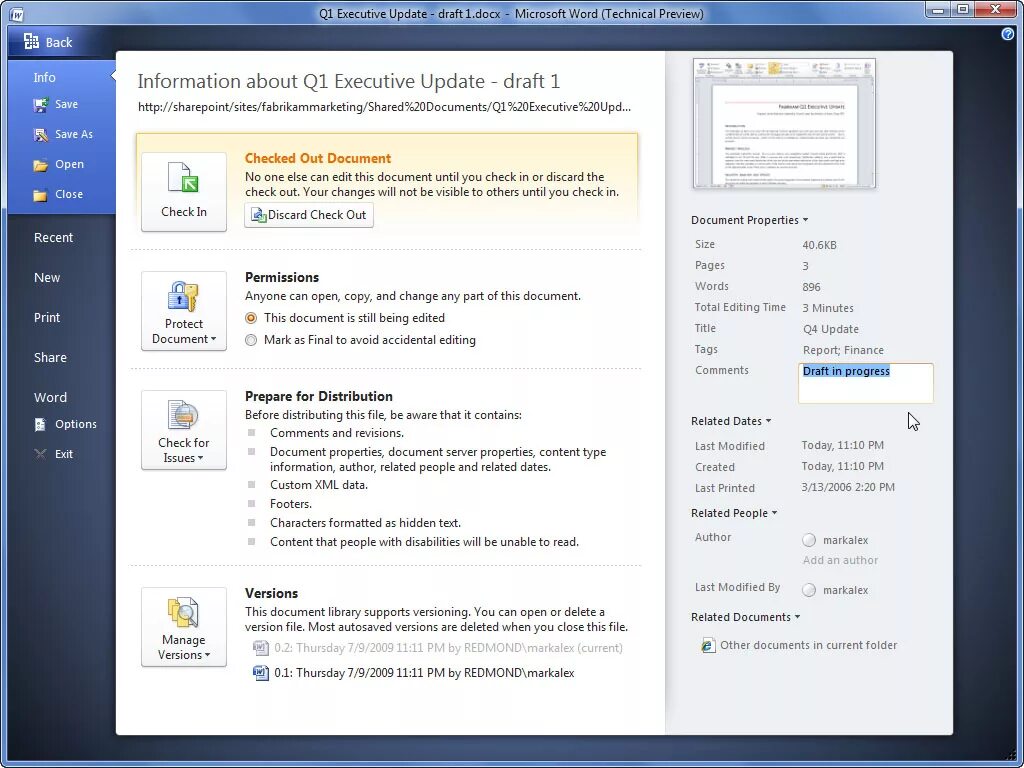Click the SharePoint document URL
Image resolution: width=1024 pixels, height=768 pixels.
(384, 107)
